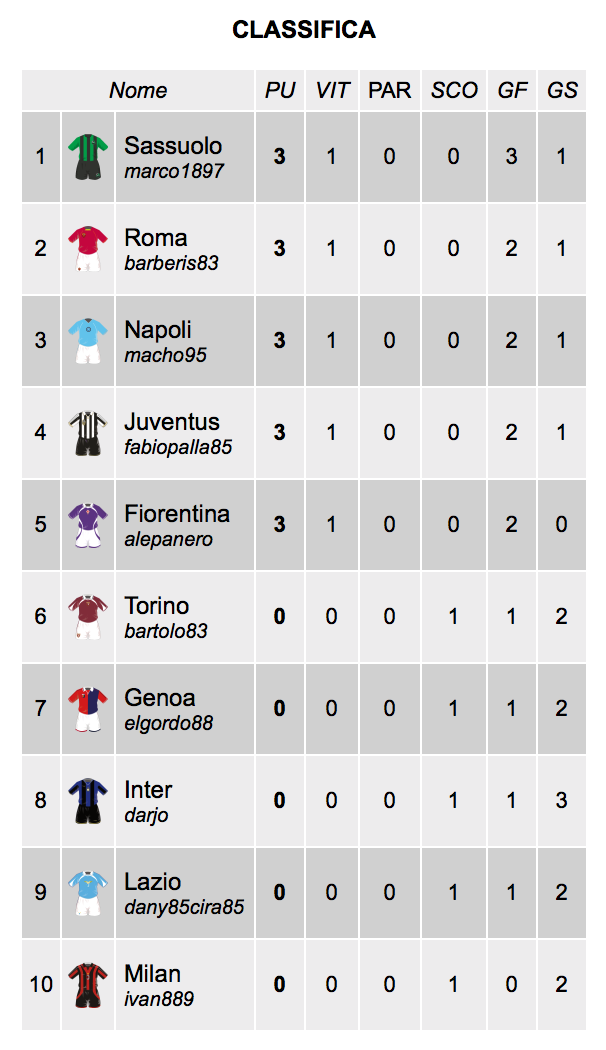
Task: Click the Roma red jersey icon
Action: [x=88, y=248]
